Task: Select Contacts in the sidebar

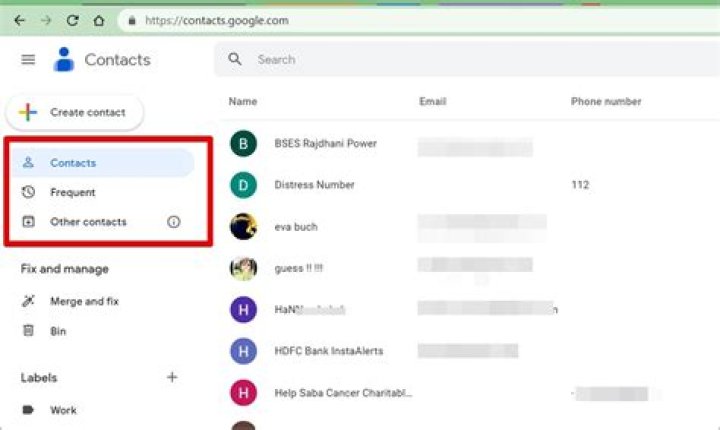Action: pos(103,163)
